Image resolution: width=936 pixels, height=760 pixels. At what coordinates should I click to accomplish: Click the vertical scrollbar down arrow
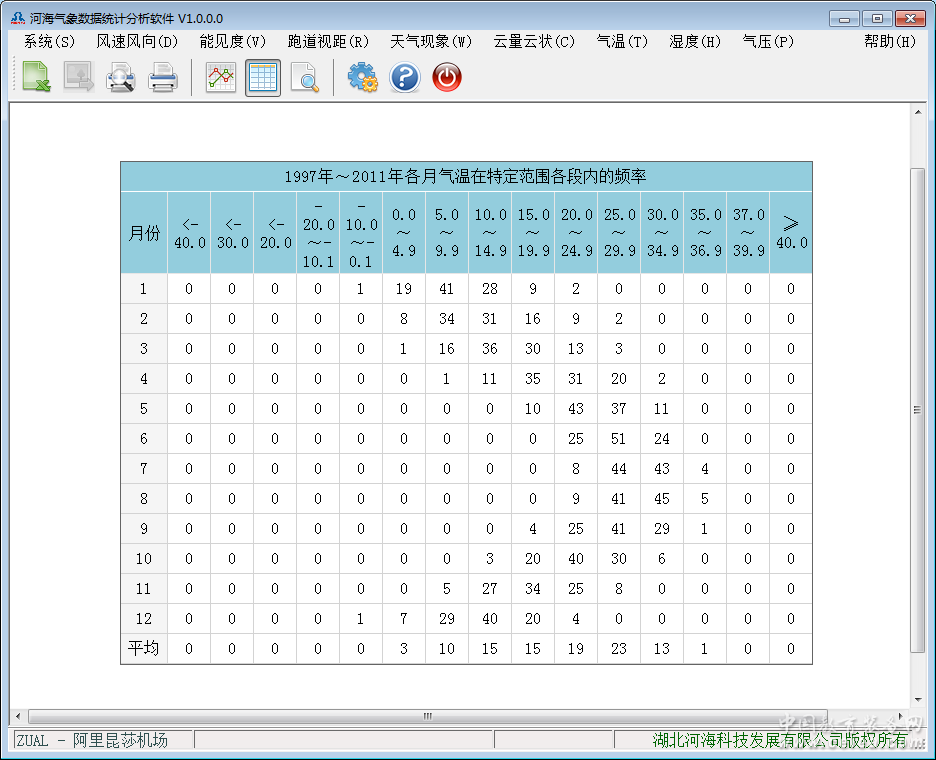coord(918,700)
